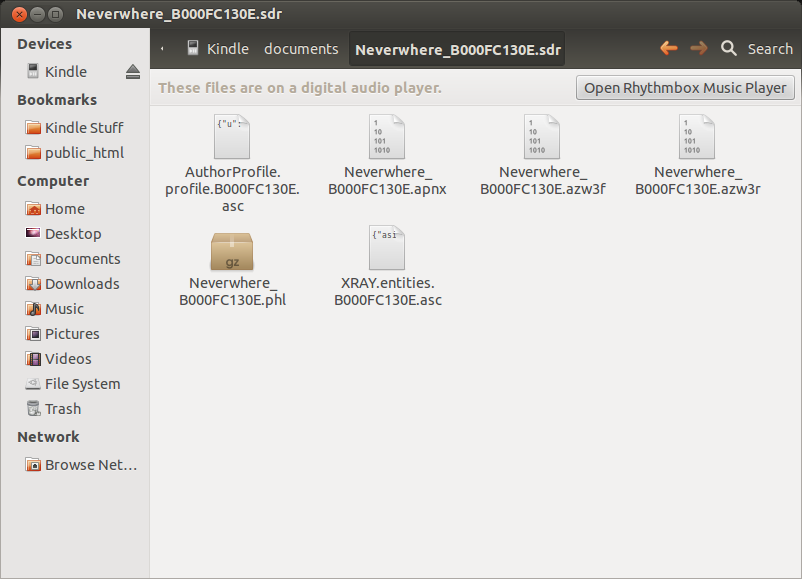Select Neverwhere_B000FC130E.phl gz archive icon
Image resolution: width=802 pixels, height=579 pixels.
click(232, 251)
